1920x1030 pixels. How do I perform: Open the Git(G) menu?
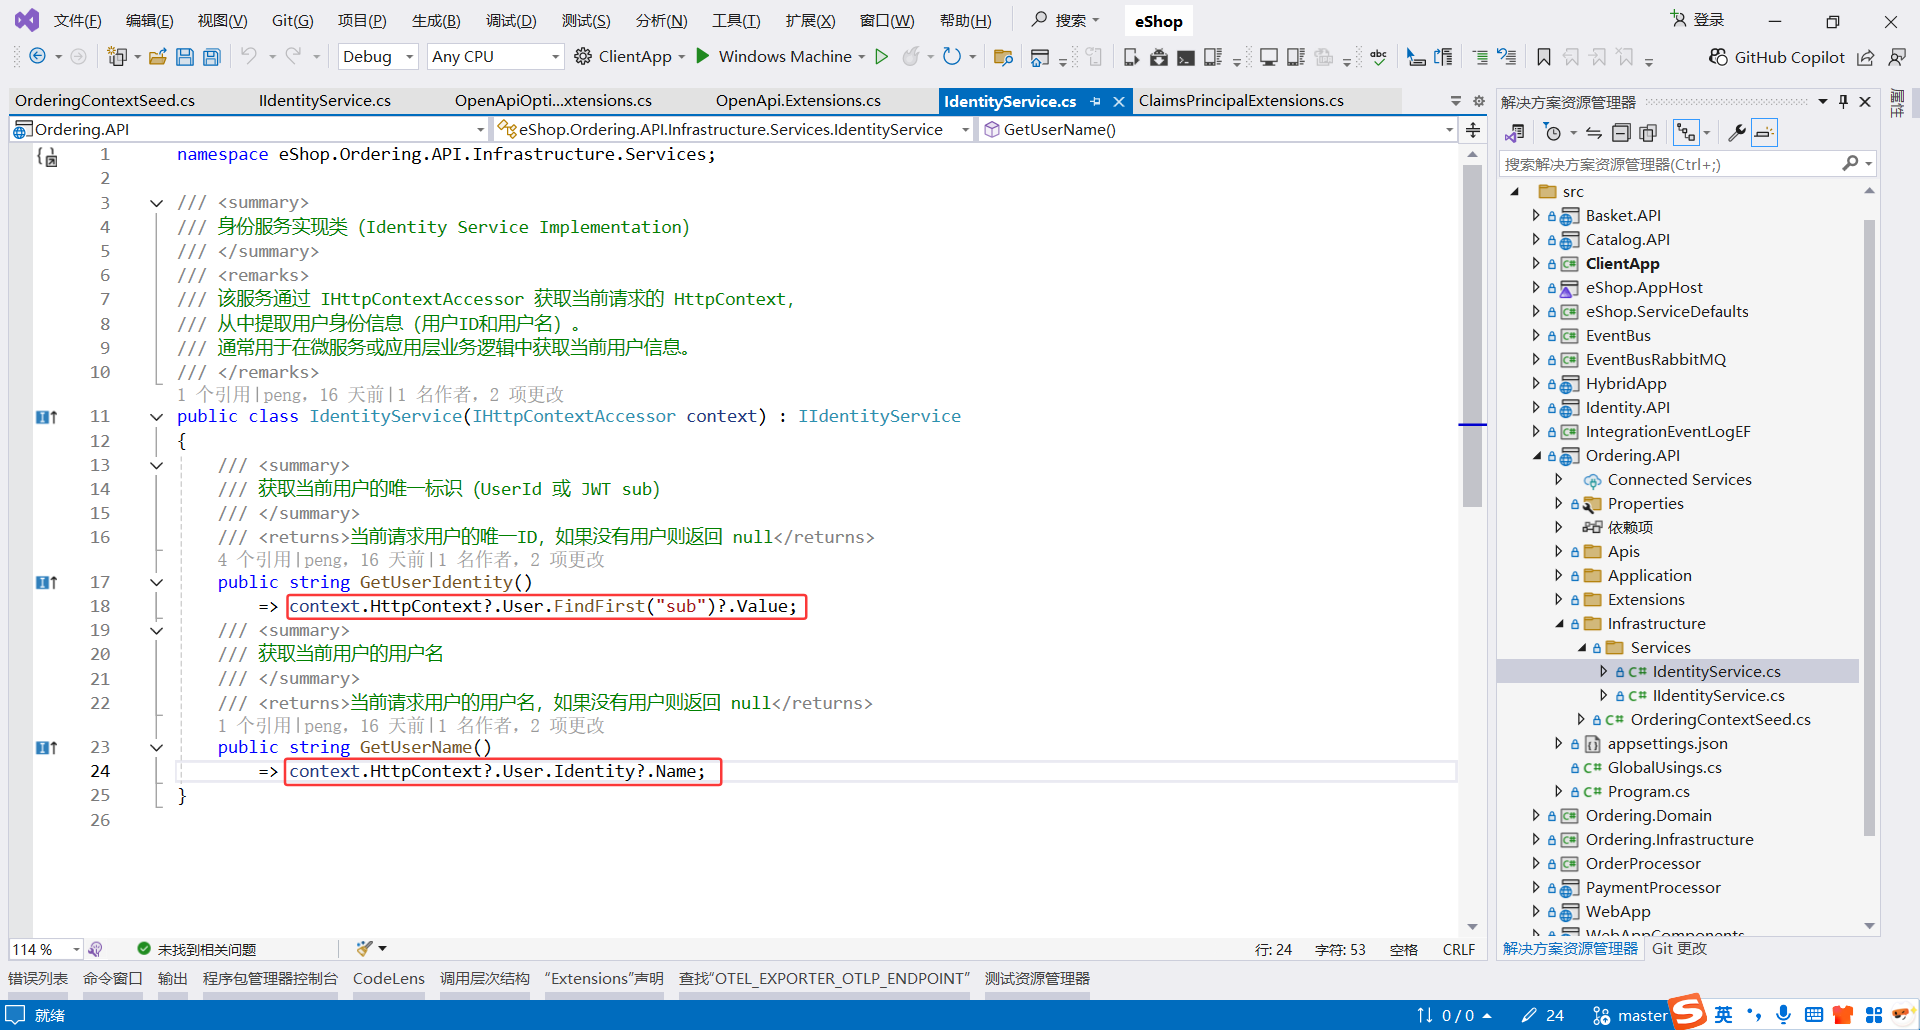click(292, 21)
